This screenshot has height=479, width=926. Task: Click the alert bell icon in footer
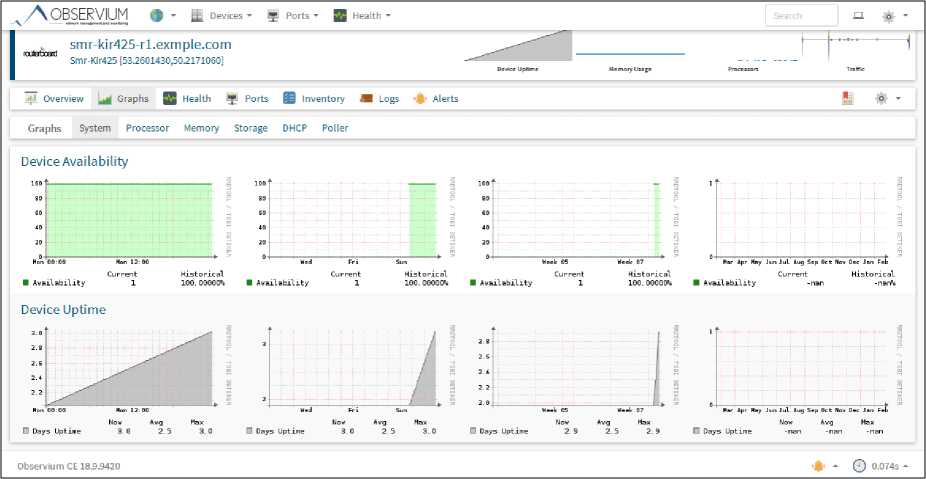pos(819,466)
